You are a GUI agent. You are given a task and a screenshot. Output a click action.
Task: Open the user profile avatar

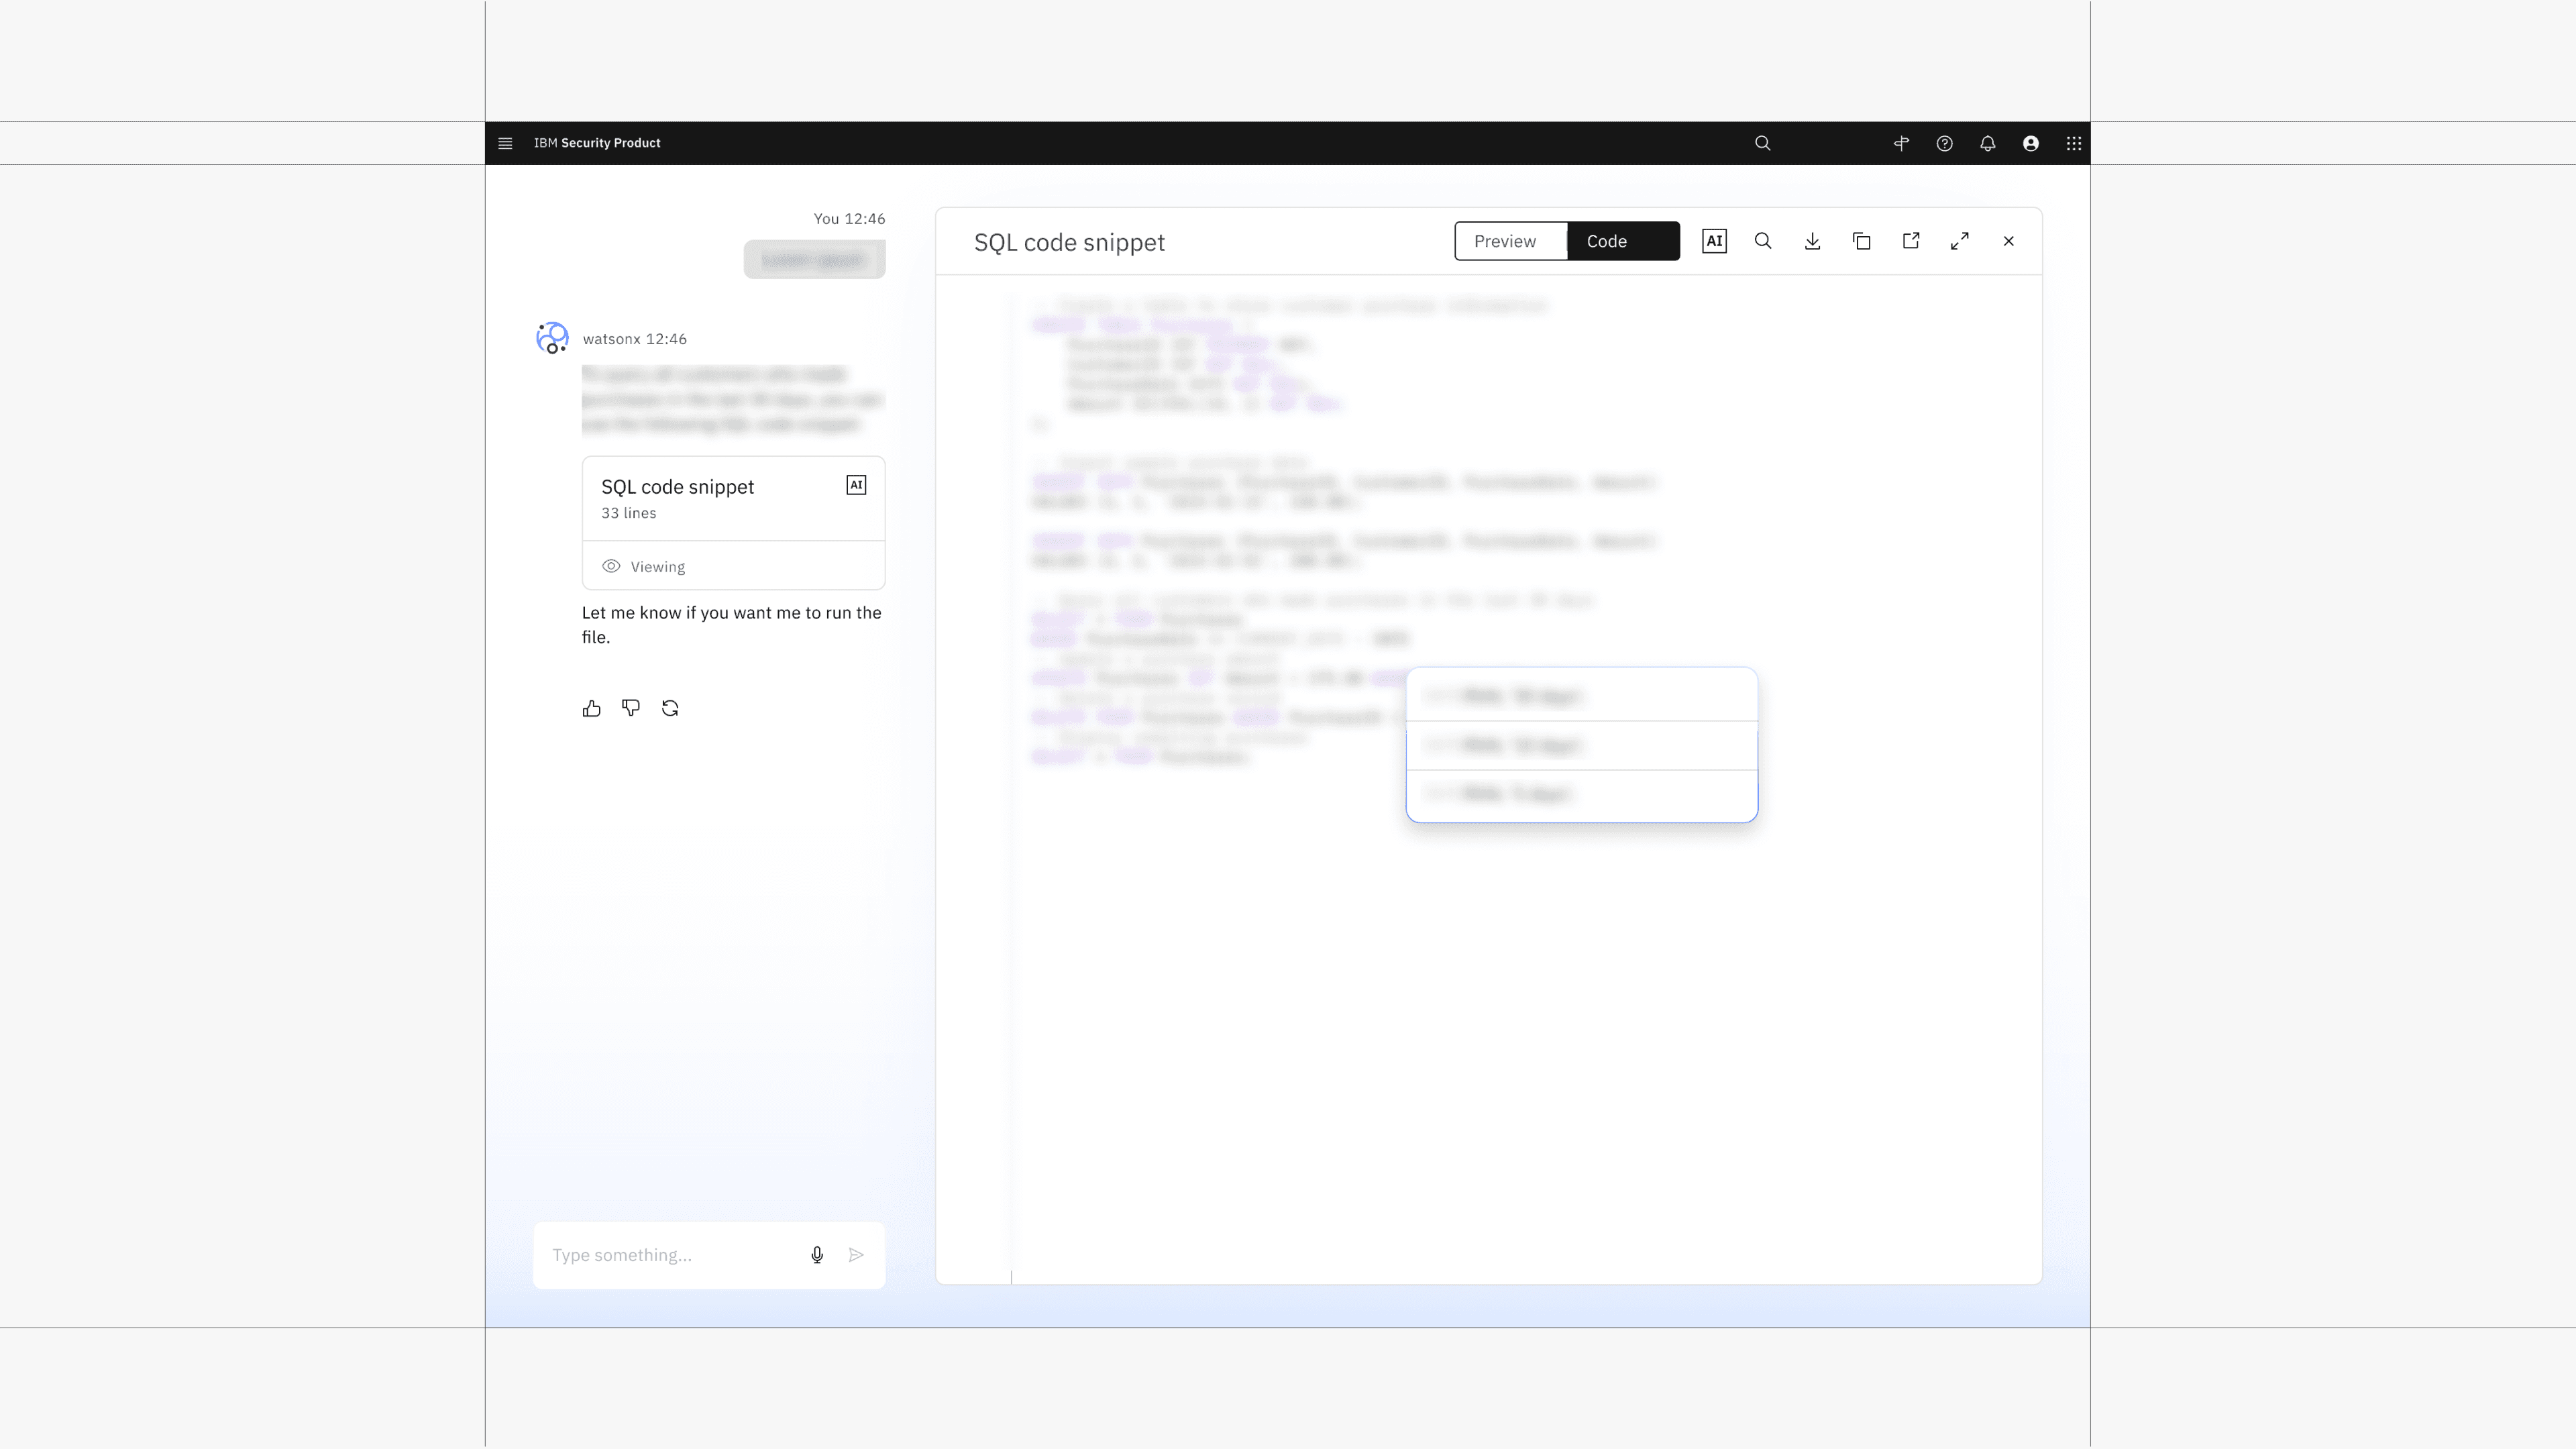coord(2030,143)
